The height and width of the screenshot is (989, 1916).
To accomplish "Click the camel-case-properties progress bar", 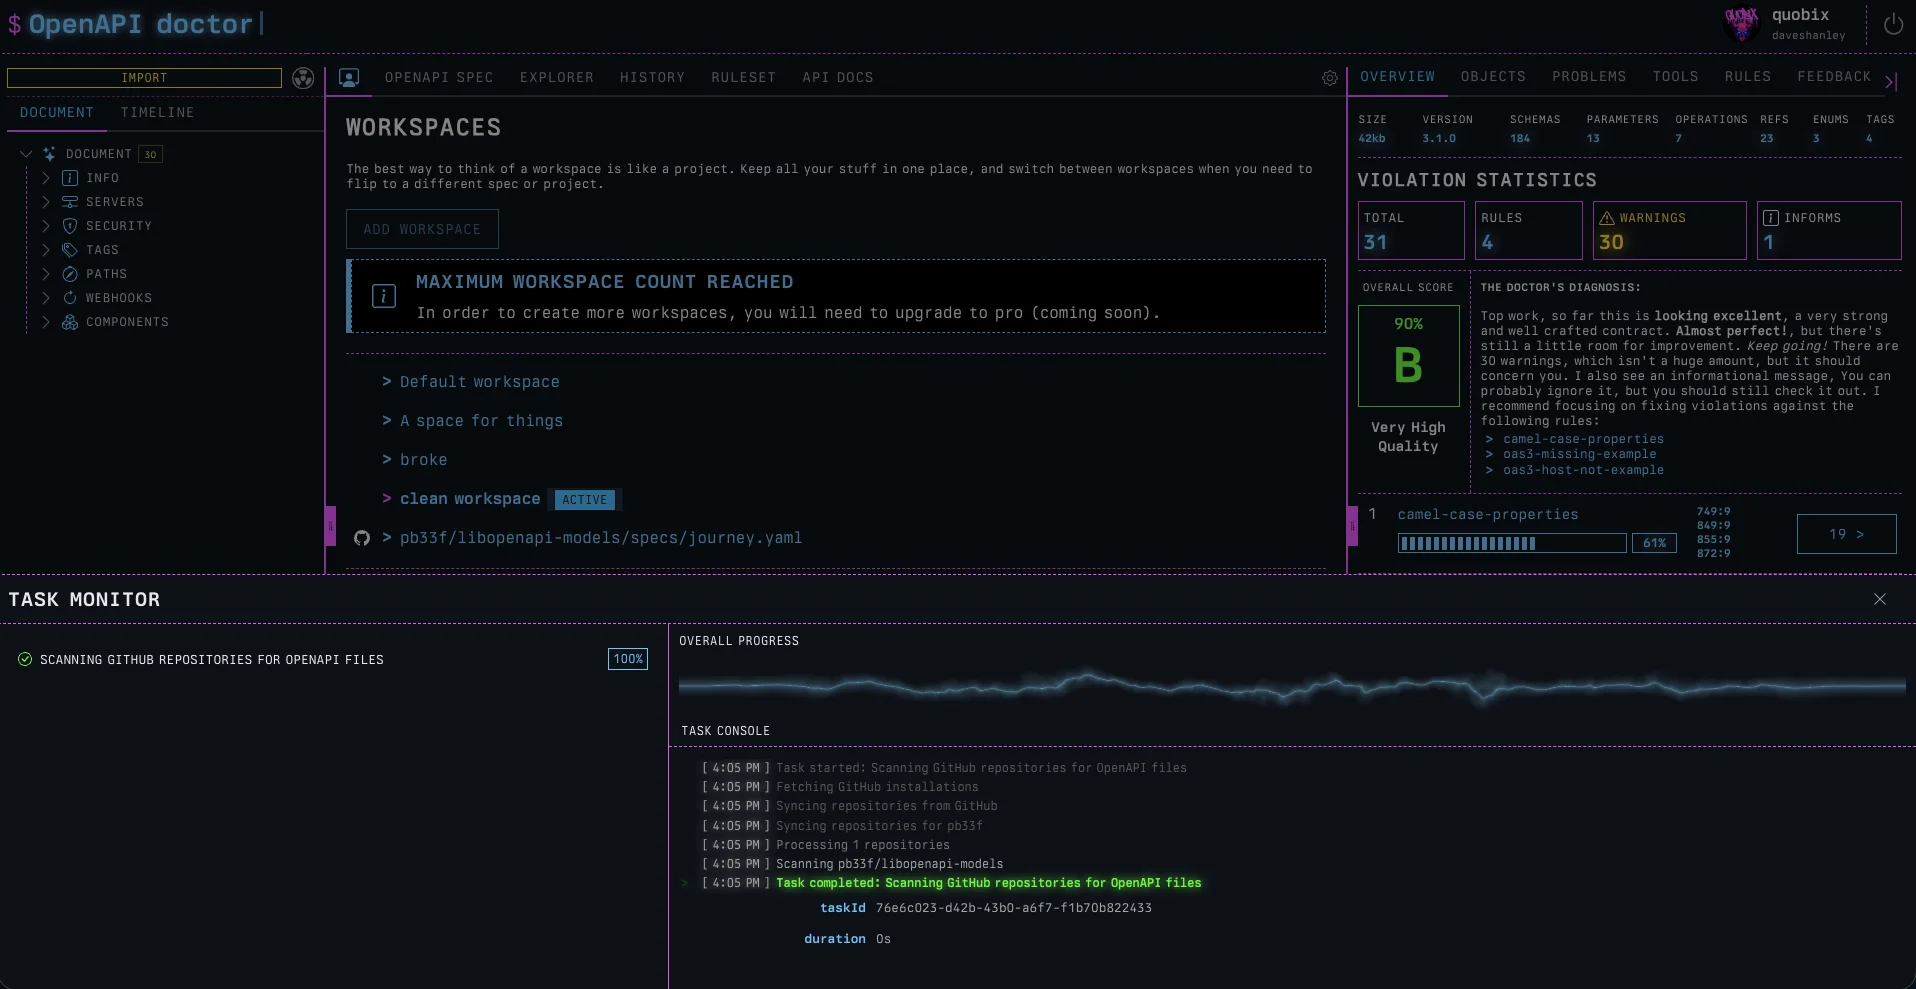I will [1511, 543].
